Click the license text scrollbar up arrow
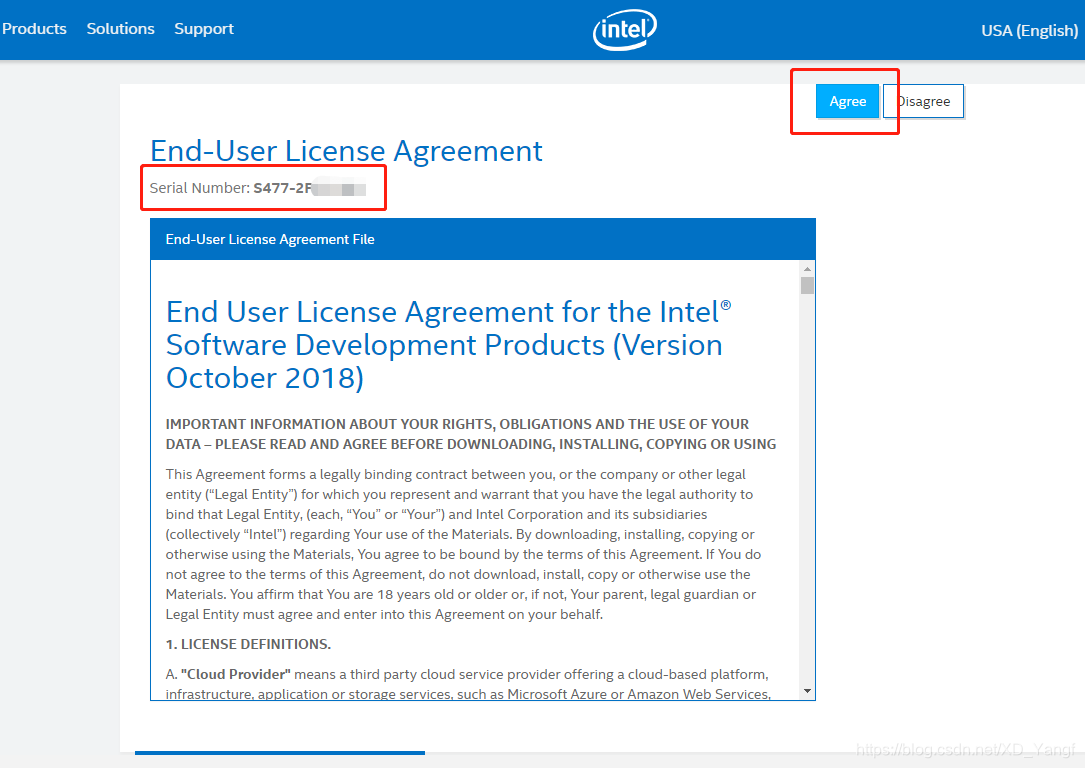Viewport: 1085px width, 768px height. (808, 269)
